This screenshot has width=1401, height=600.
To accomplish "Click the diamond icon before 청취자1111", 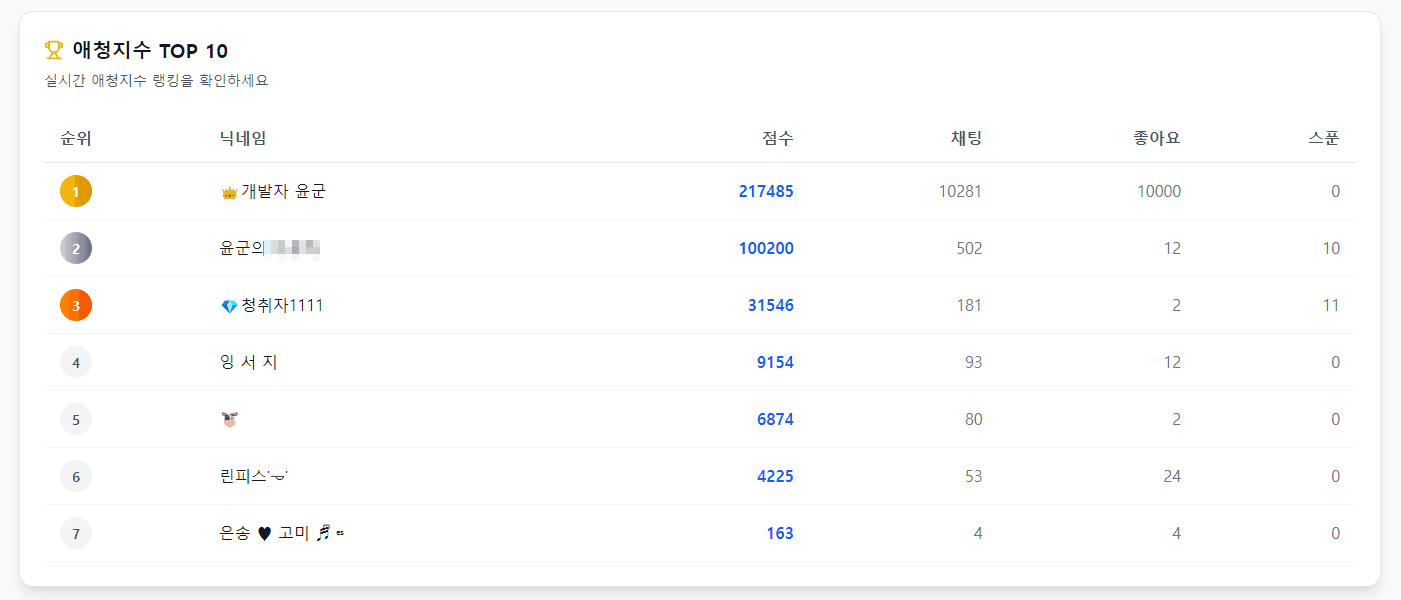I will [229, 306].
